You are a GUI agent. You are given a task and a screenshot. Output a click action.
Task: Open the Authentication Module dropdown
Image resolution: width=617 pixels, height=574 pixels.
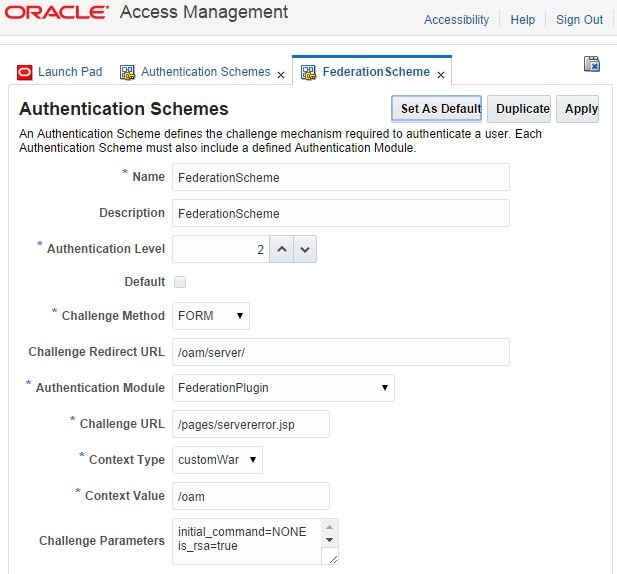283,388
